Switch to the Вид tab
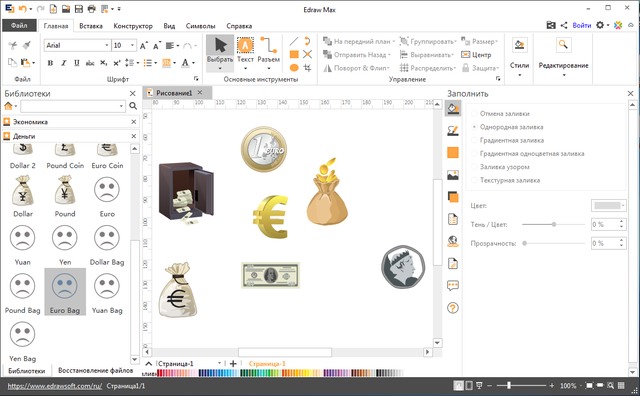The height and width of the screenshot is (396, 640). pyautogui.click(x=169, y=26)
